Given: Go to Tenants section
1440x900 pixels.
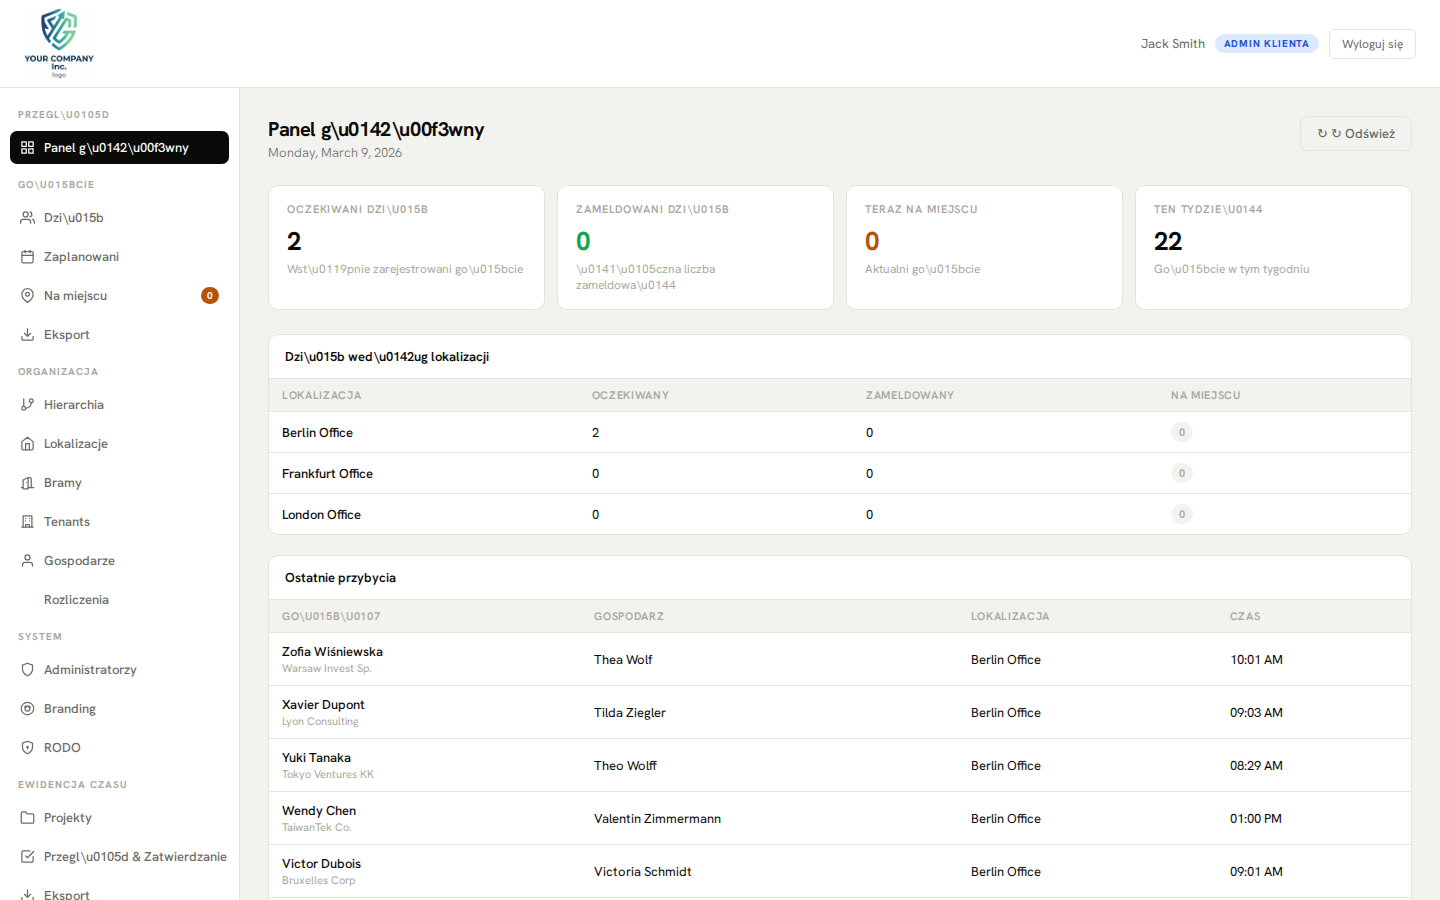Looking at the screenshot, I should pos(67,522).
